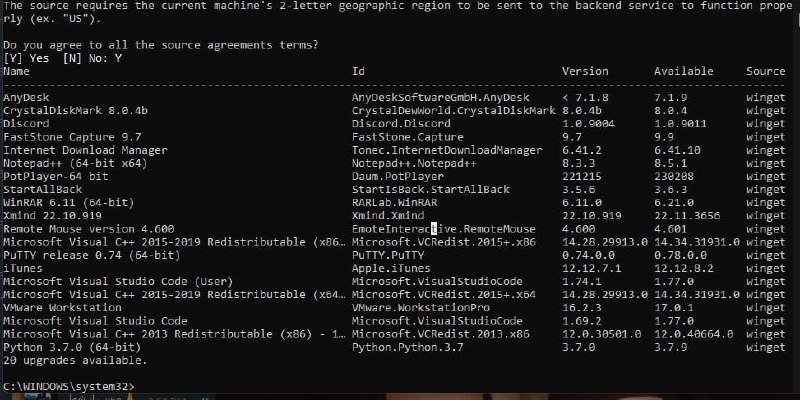This screenshot has width=800, height=400.
Task: Click the '[Y] Yes' option text
Action: [26, 58]
